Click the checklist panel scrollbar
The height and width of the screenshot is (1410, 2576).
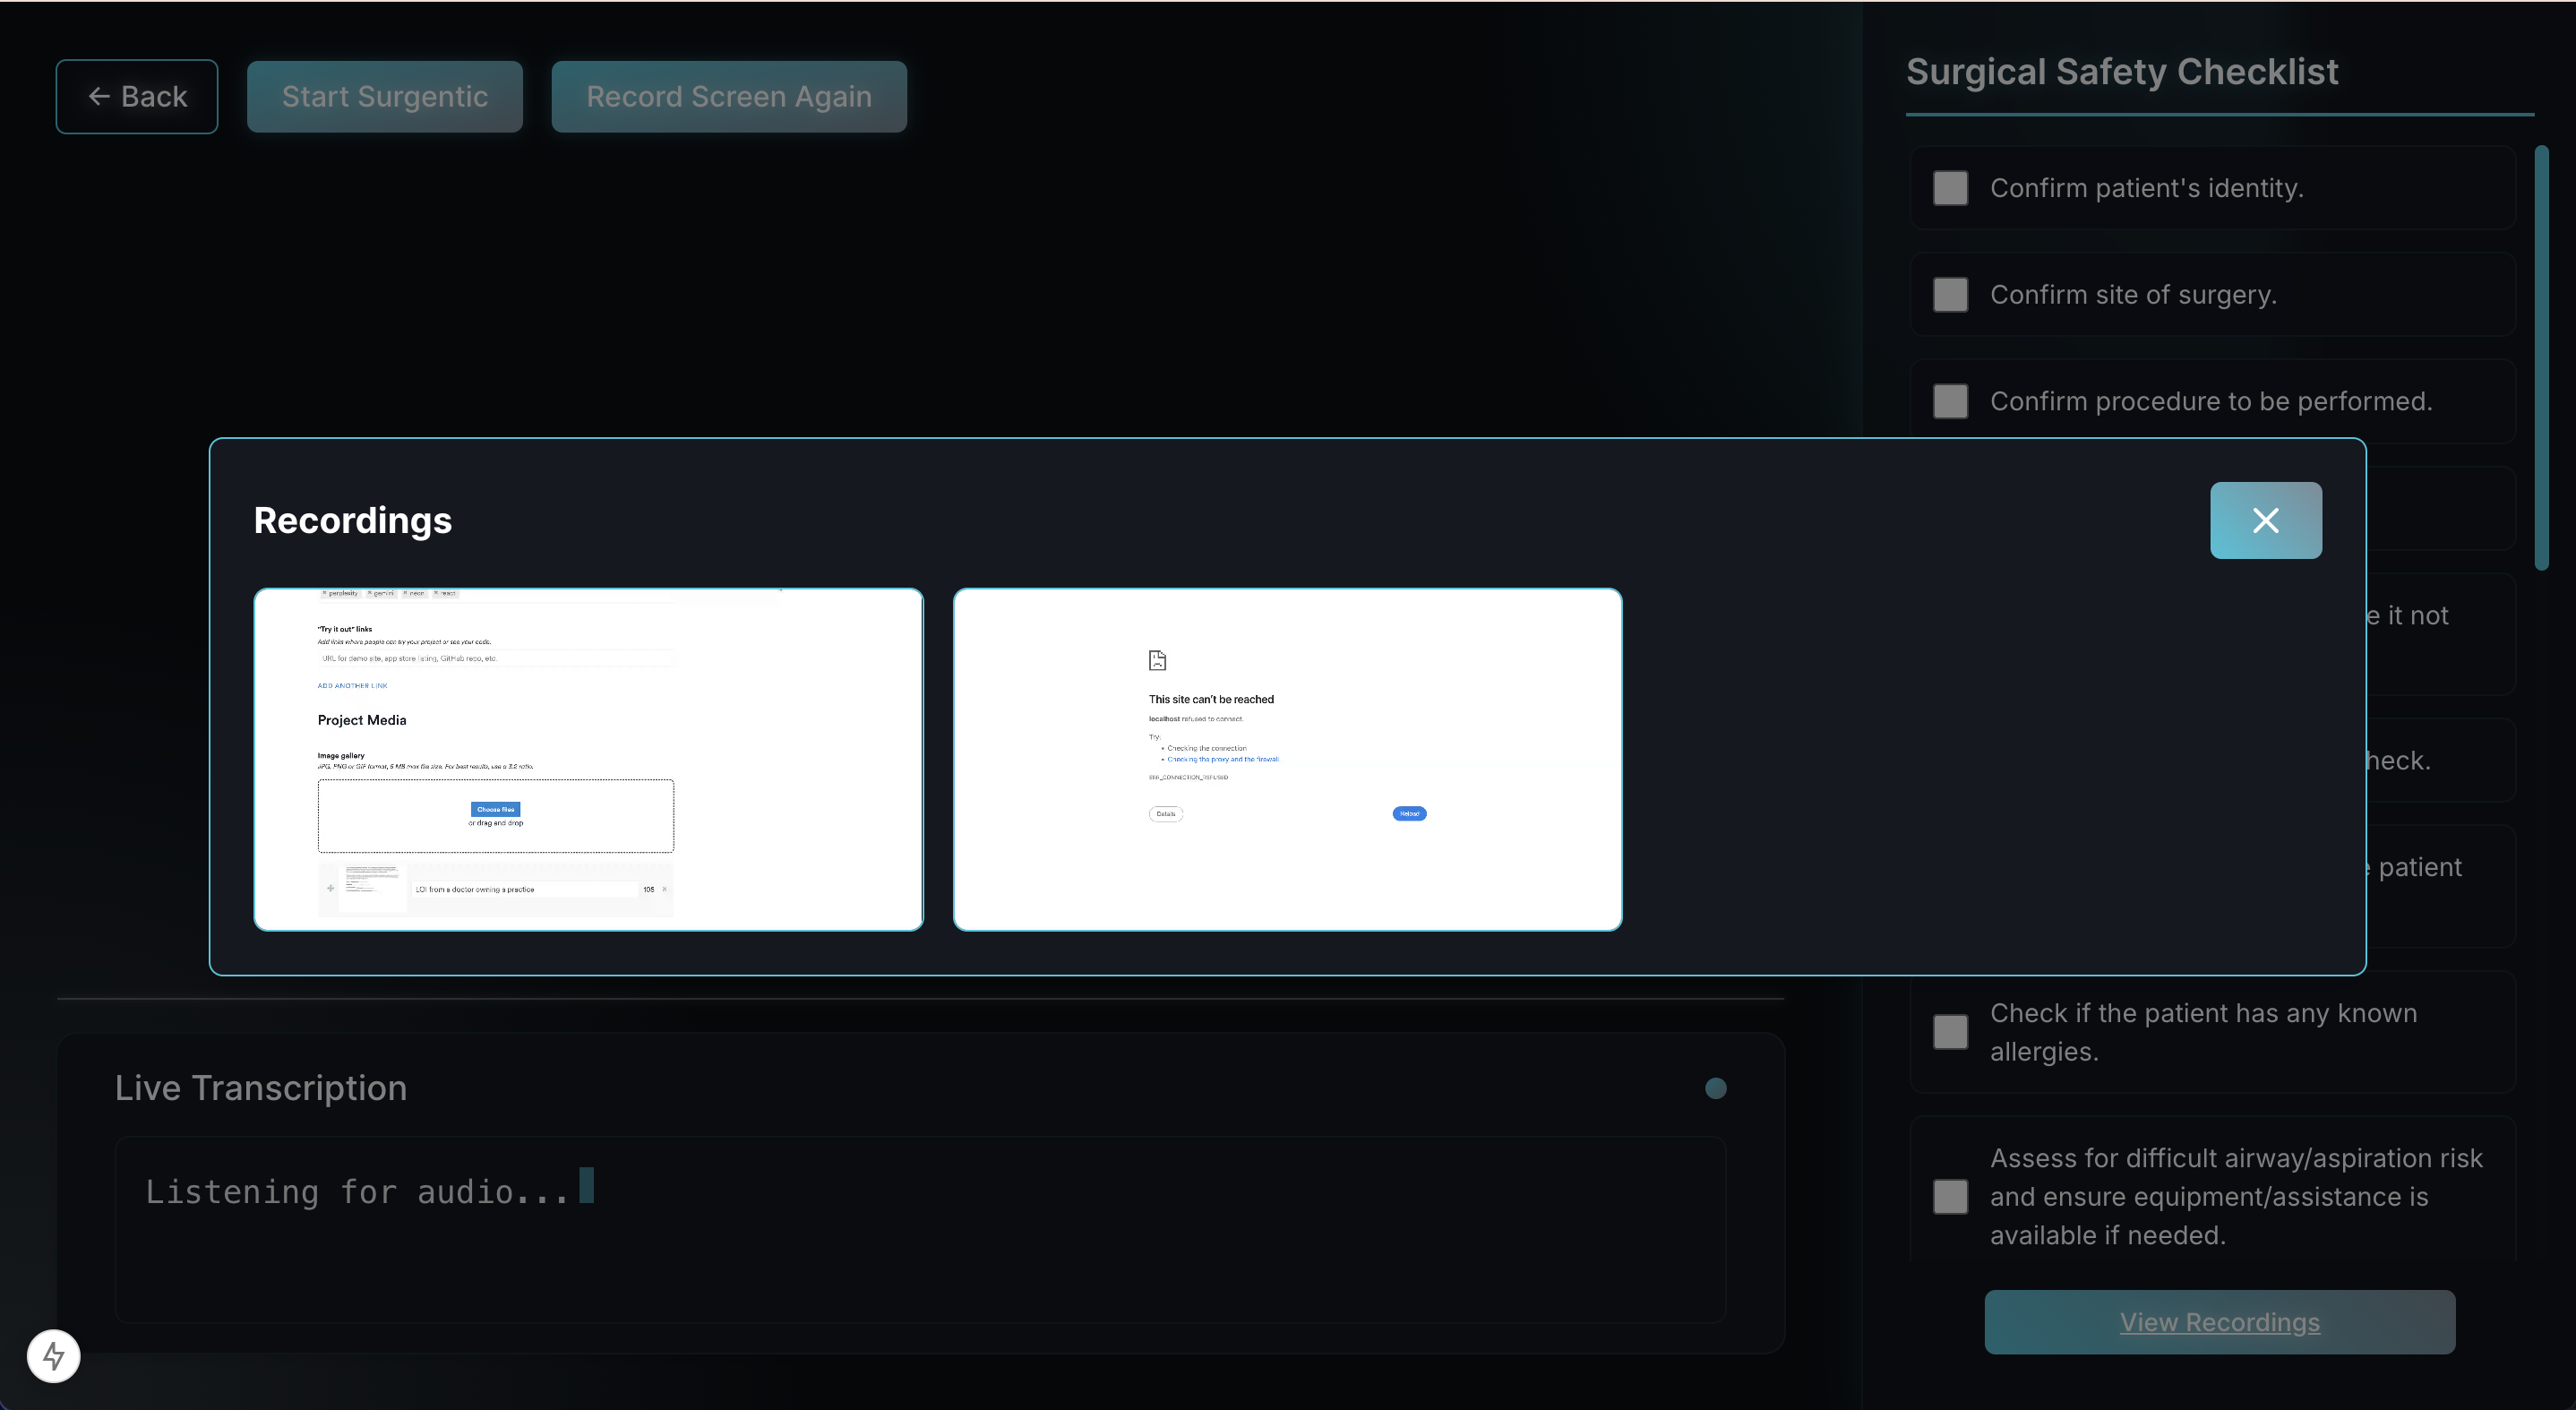click(x=2541, y=357)
